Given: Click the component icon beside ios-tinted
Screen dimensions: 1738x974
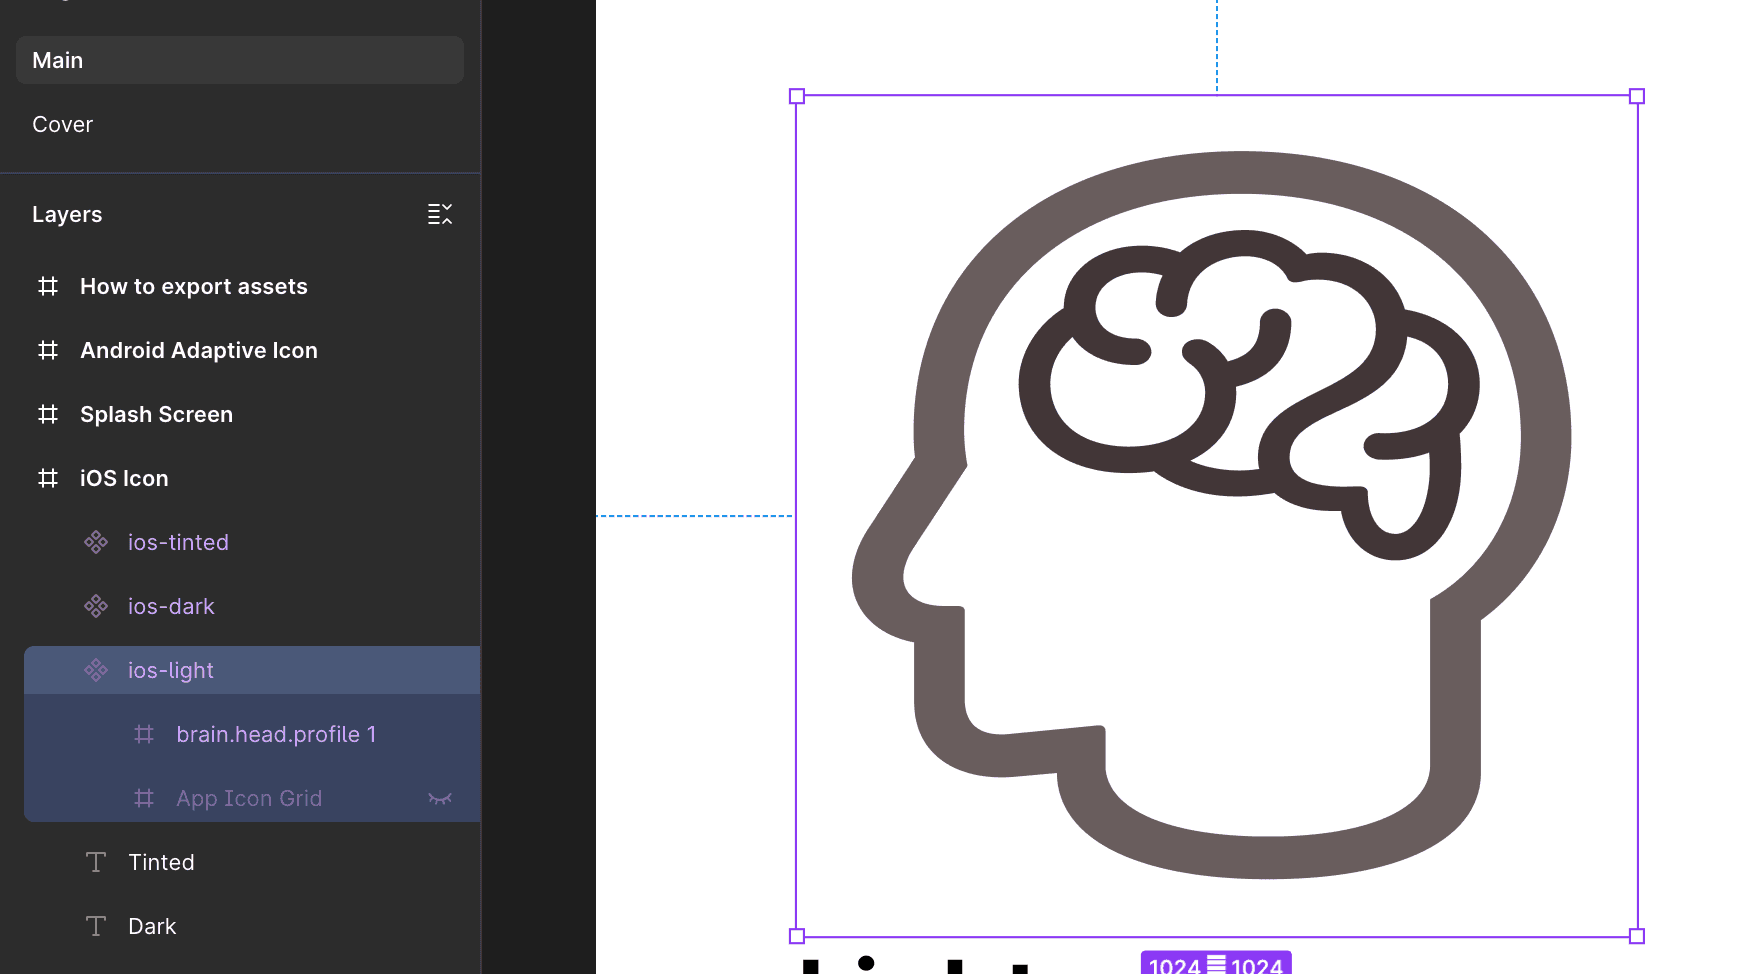Looking at the screenshot, I should (x=96, y=542).
